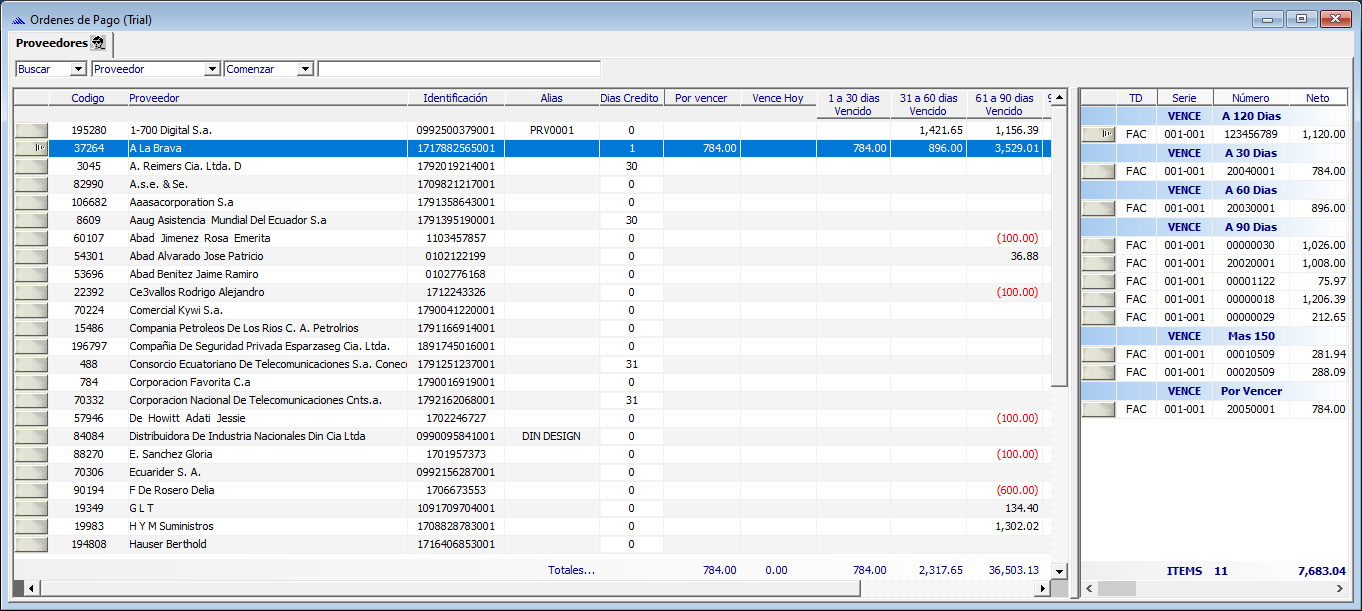Click the Neto column header in invoices

pos(1317,98)
